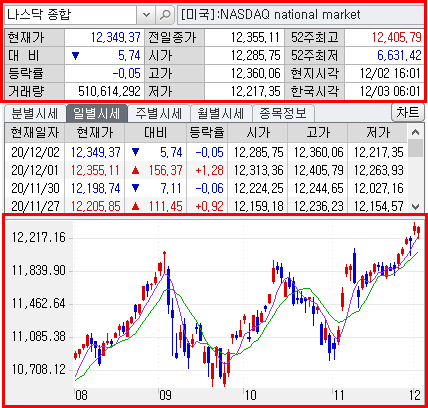This screenshot has width=428, height=408.
Task: Click the 현재일자 column header
Action: [35, 133]
